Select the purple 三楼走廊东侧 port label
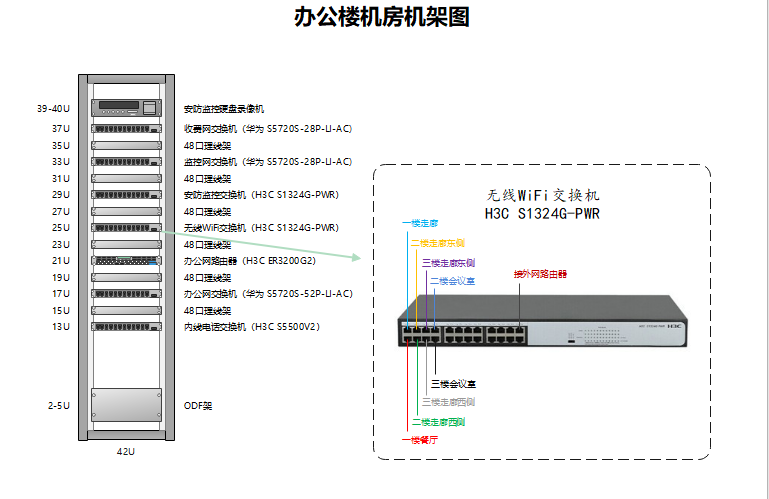This screenshot has width=769, height=499. pyautogui.click(x=448, y=263)
